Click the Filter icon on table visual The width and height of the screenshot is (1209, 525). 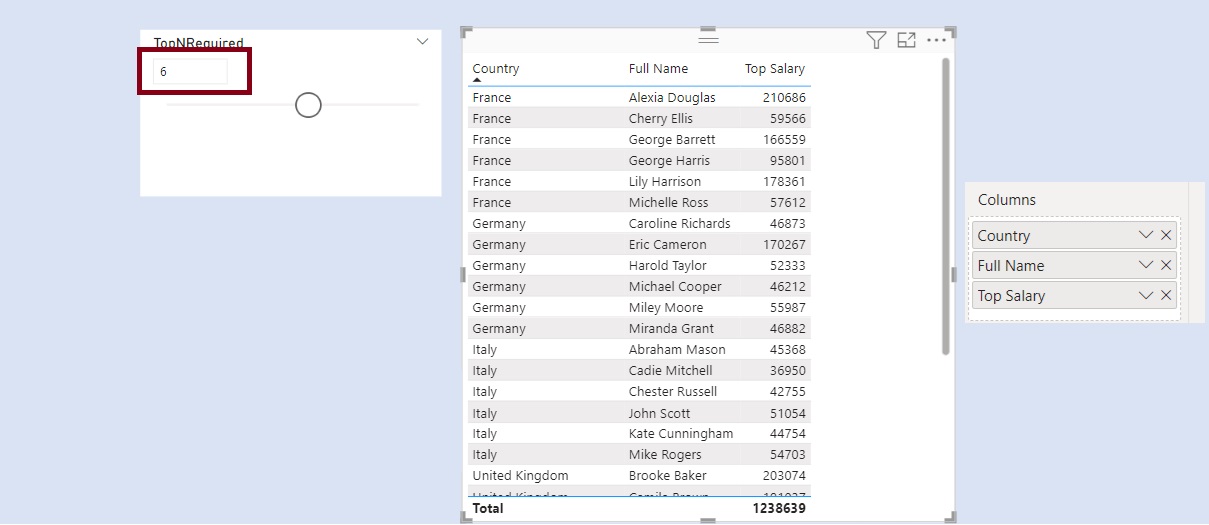(876, 40)
